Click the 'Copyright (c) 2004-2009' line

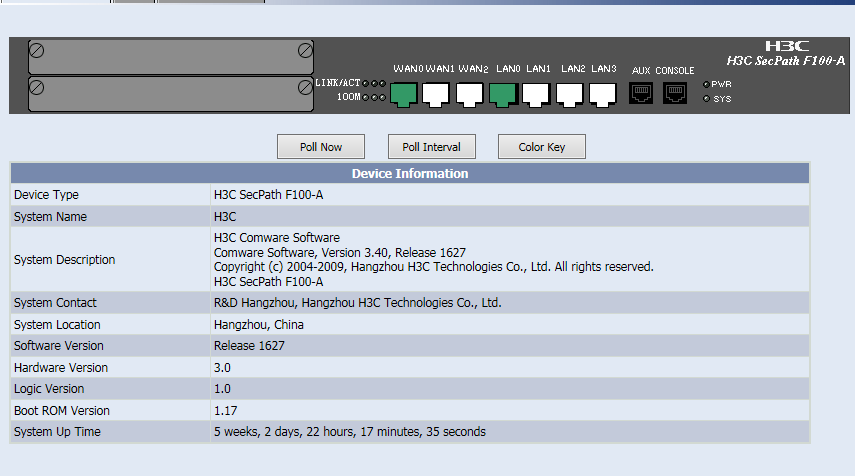pyautogui.click(x=433, y=267)
